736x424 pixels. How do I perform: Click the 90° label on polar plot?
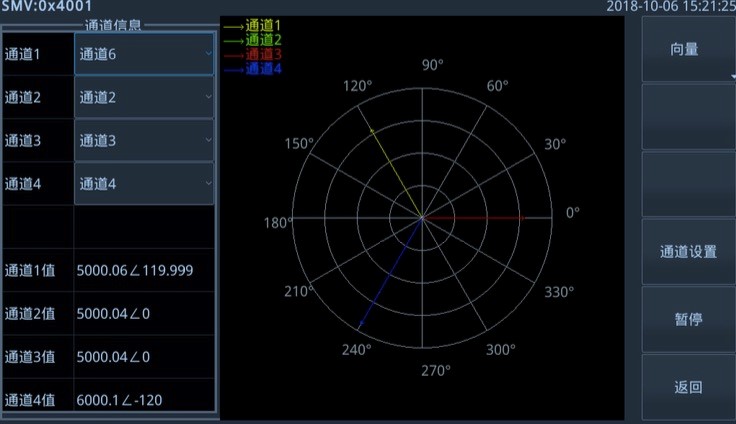(x=432, y=66)
